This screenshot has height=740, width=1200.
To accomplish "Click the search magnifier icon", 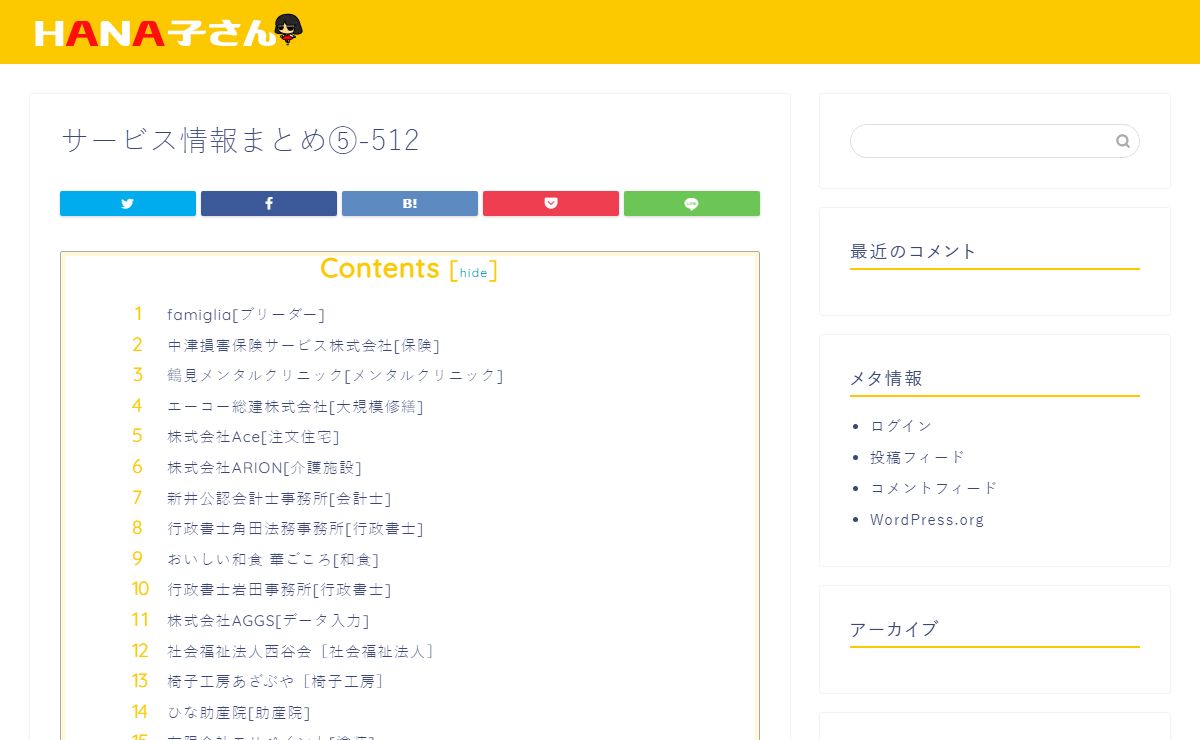I will 1123,141.
